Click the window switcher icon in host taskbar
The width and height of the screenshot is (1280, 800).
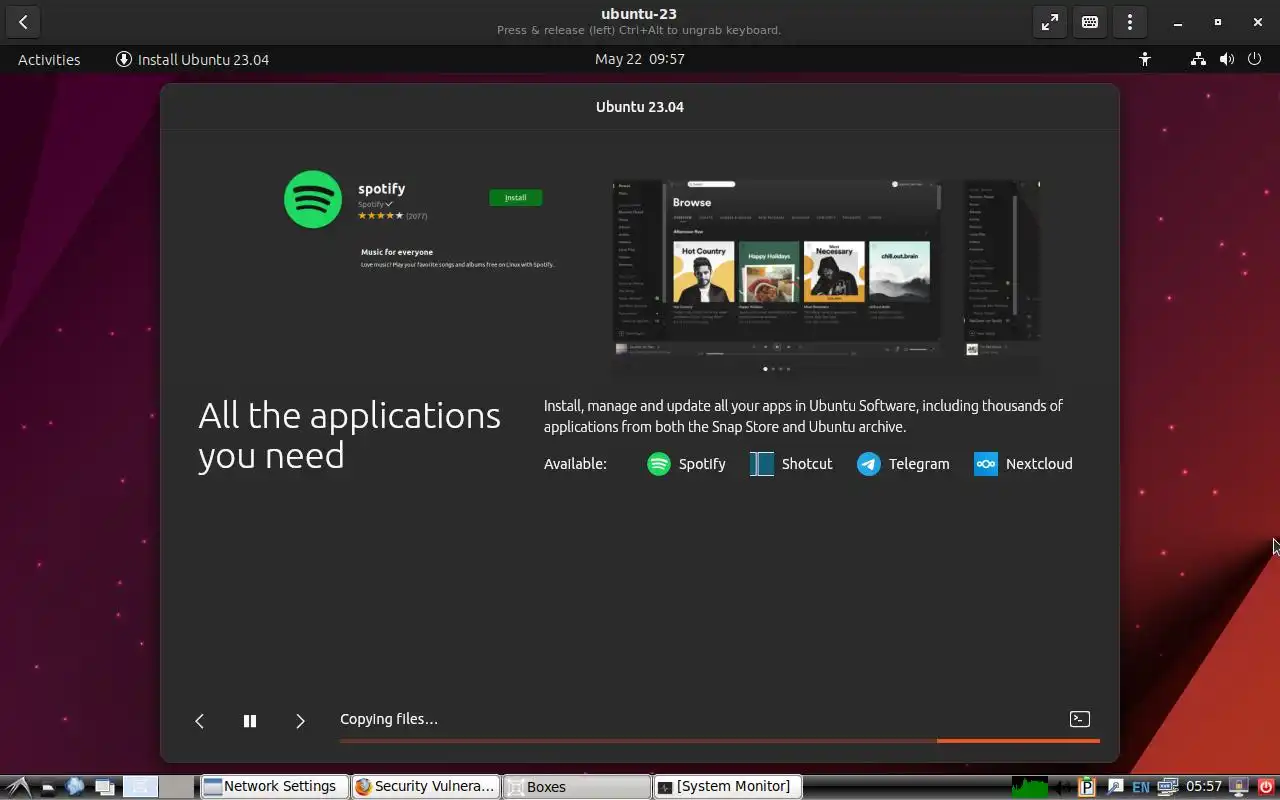[x=103, y=787]
